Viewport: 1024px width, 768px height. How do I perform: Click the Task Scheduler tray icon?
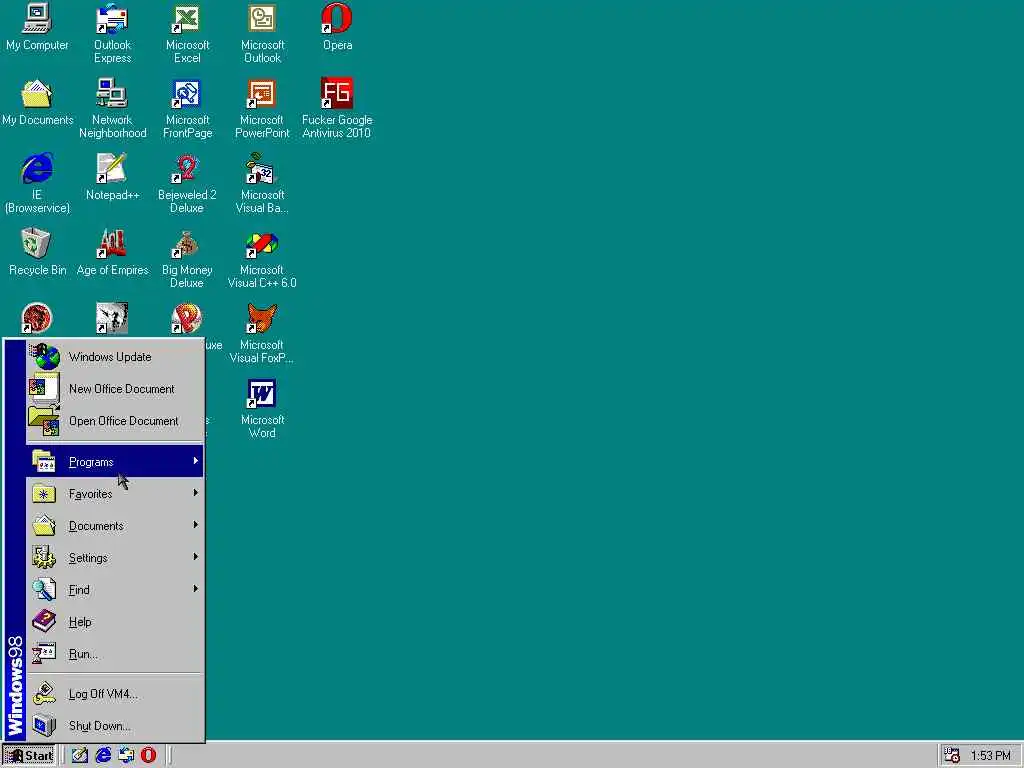(952, 755)
